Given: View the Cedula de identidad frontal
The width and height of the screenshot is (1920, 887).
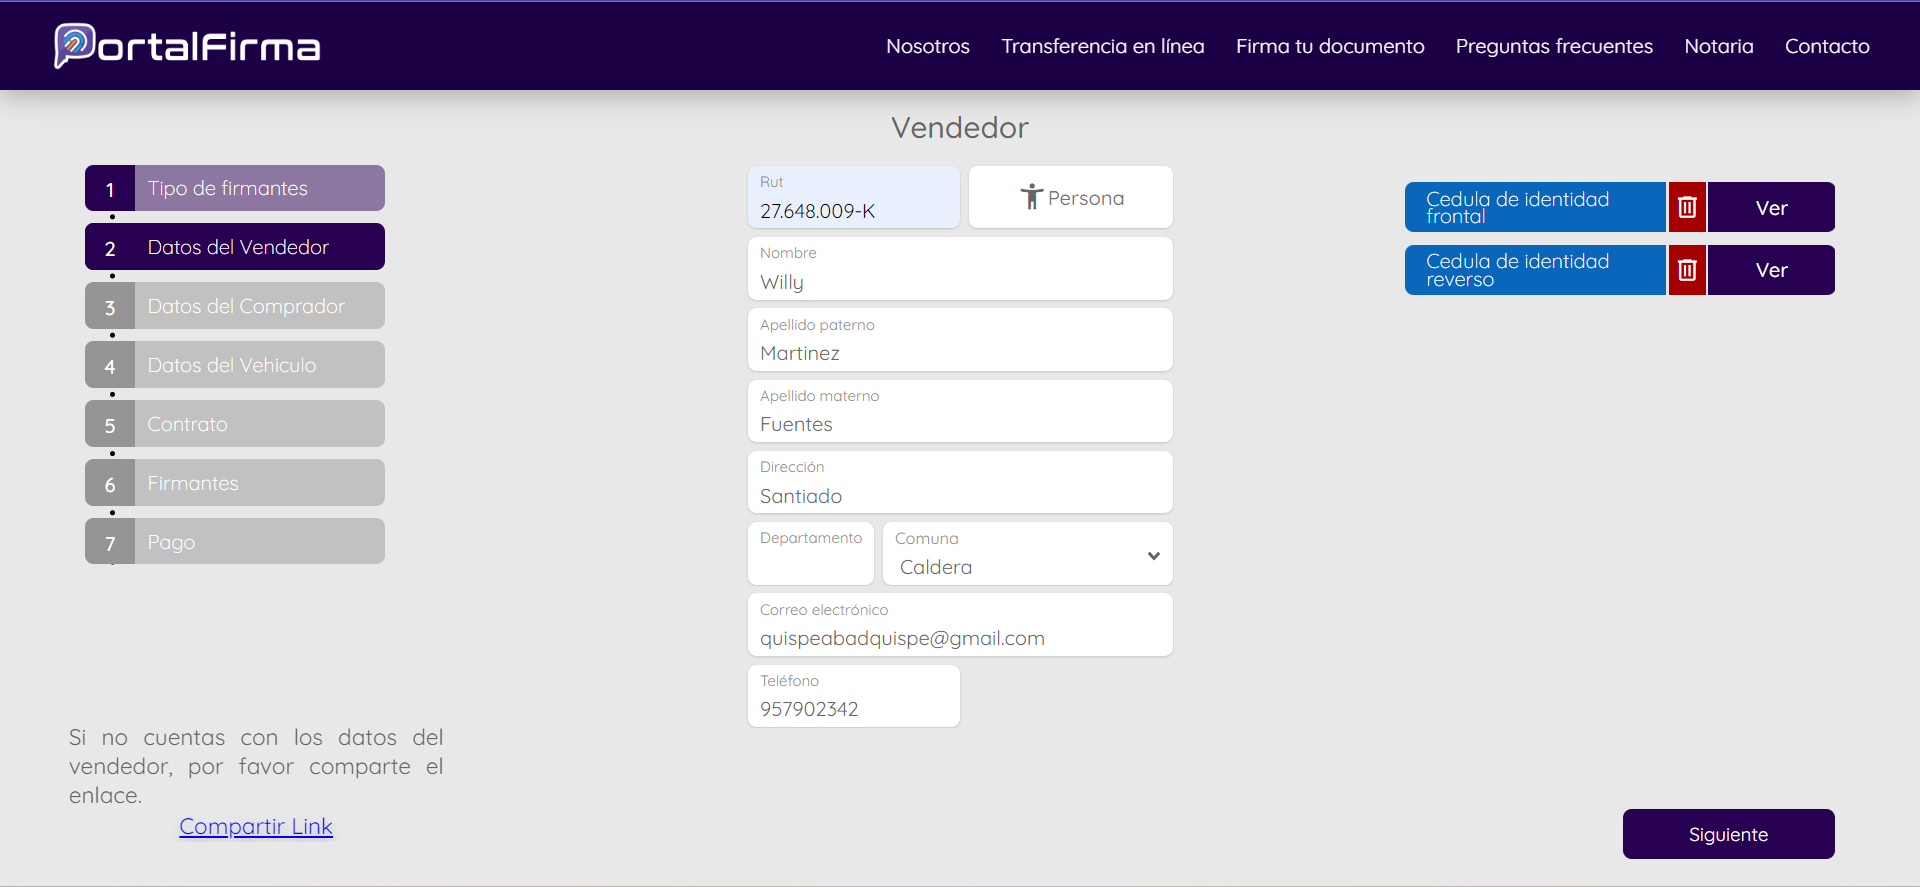Looking at the screenshot, I should click(1770, 208).
